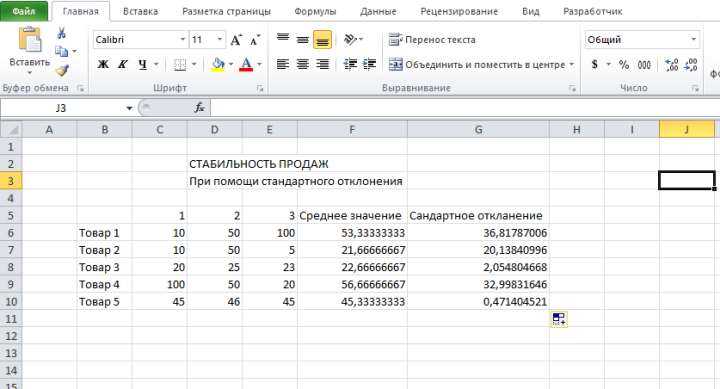
Task: Open the Файл tab
Action: pyautogui.click(x=23, y=11)
